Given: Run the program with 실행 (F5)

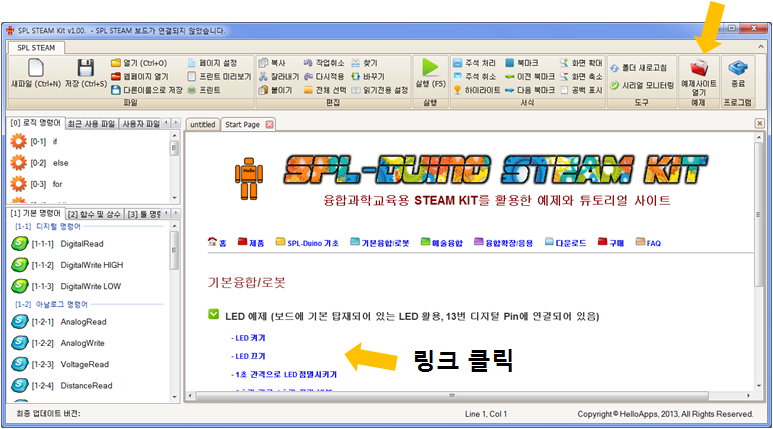Looking at the screenshot, I should coord(430,73).
